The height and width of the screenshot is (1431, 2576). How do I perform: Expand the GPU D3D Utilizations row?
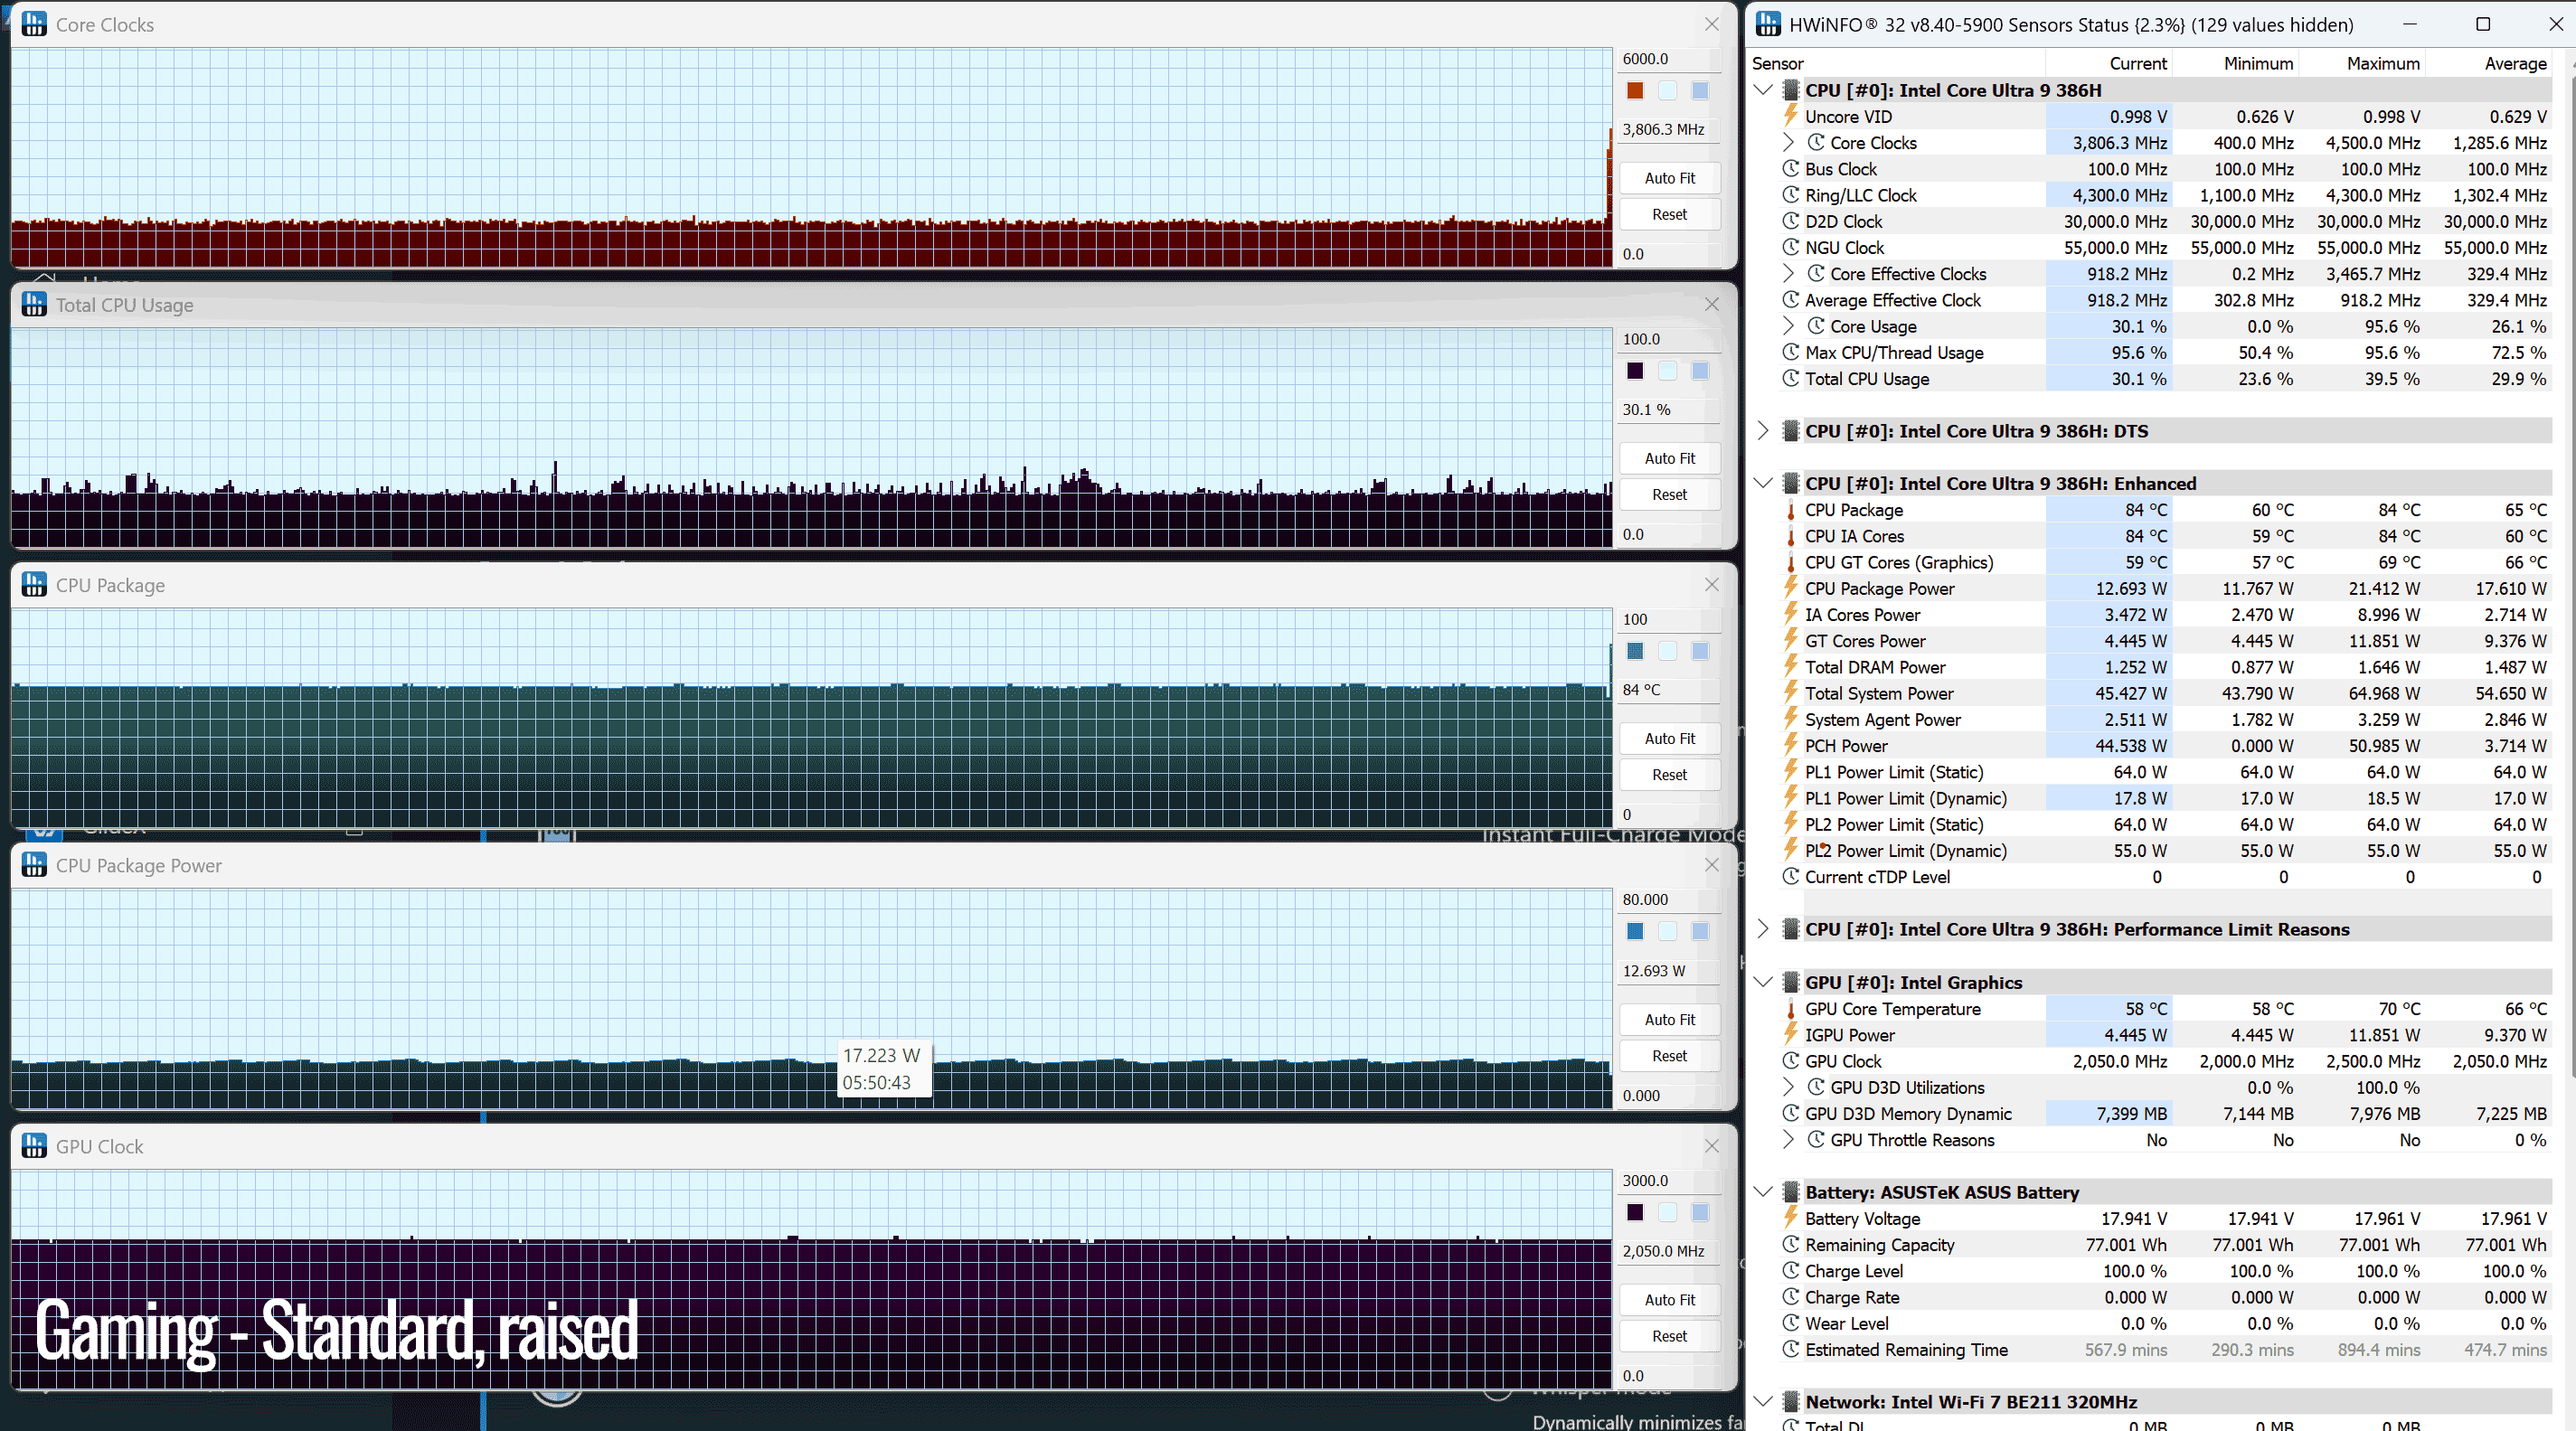[x=1789, y=1087]
